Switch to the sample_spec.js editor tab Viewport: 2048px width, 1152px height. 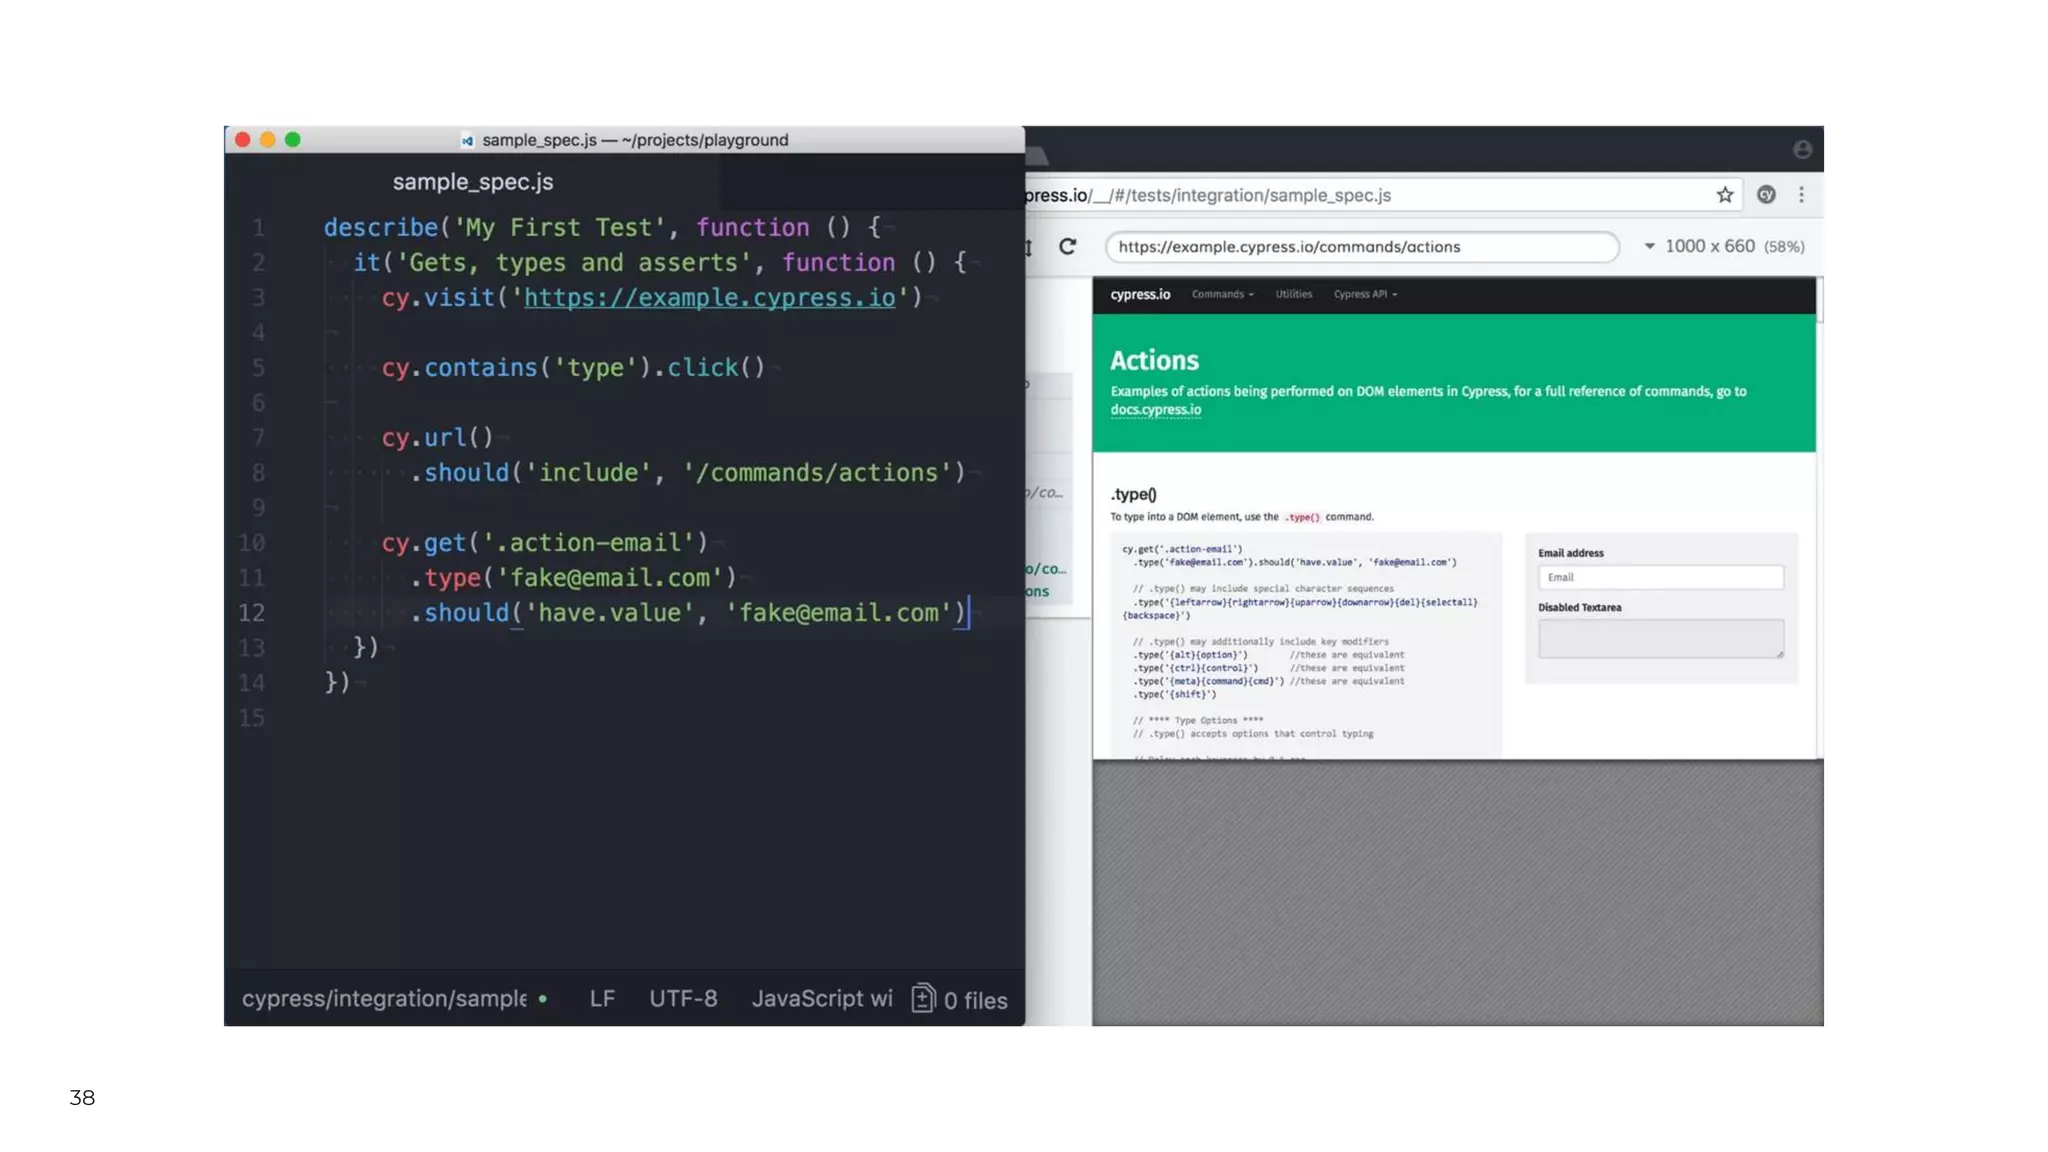(x=472, y=182)
